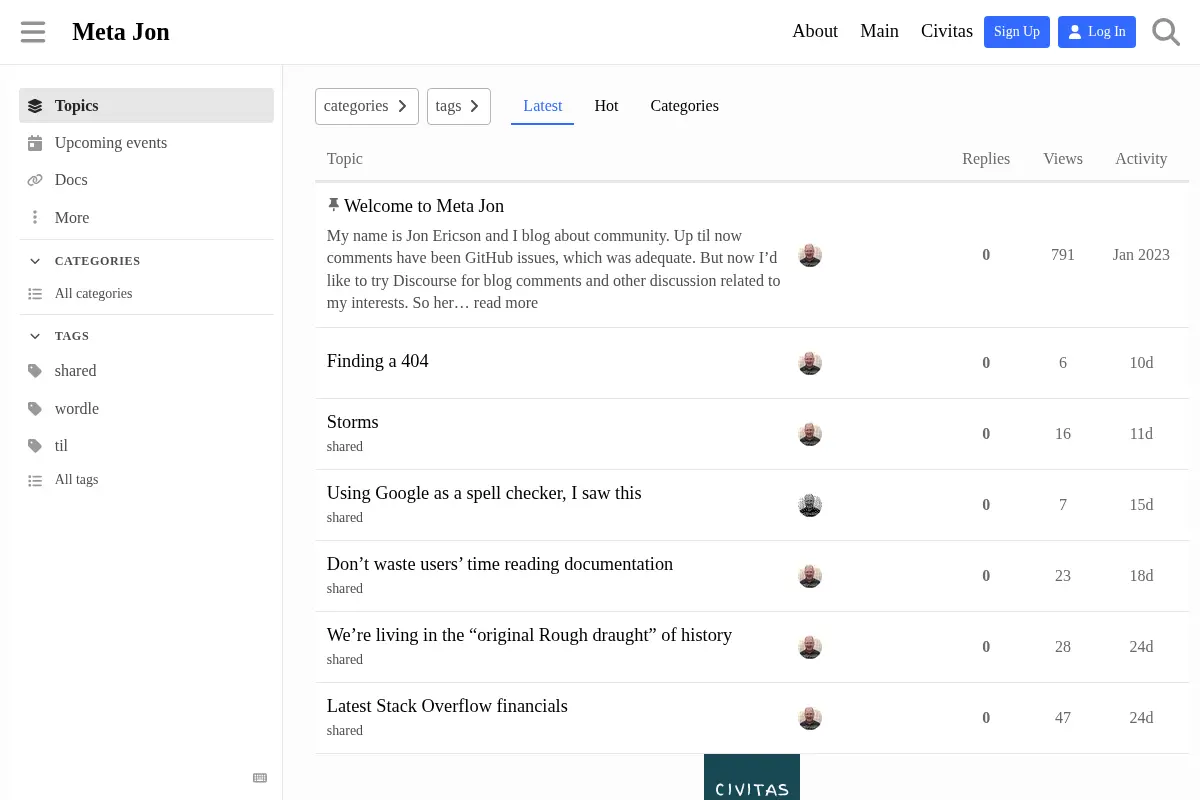Click author avatar on Storms topic

click(x=810, y=434)
